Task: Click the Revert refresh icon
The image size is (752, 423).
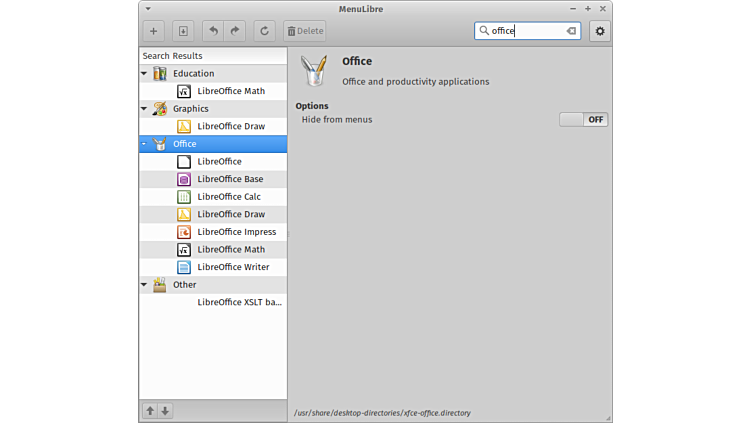Action: point(264,31)
